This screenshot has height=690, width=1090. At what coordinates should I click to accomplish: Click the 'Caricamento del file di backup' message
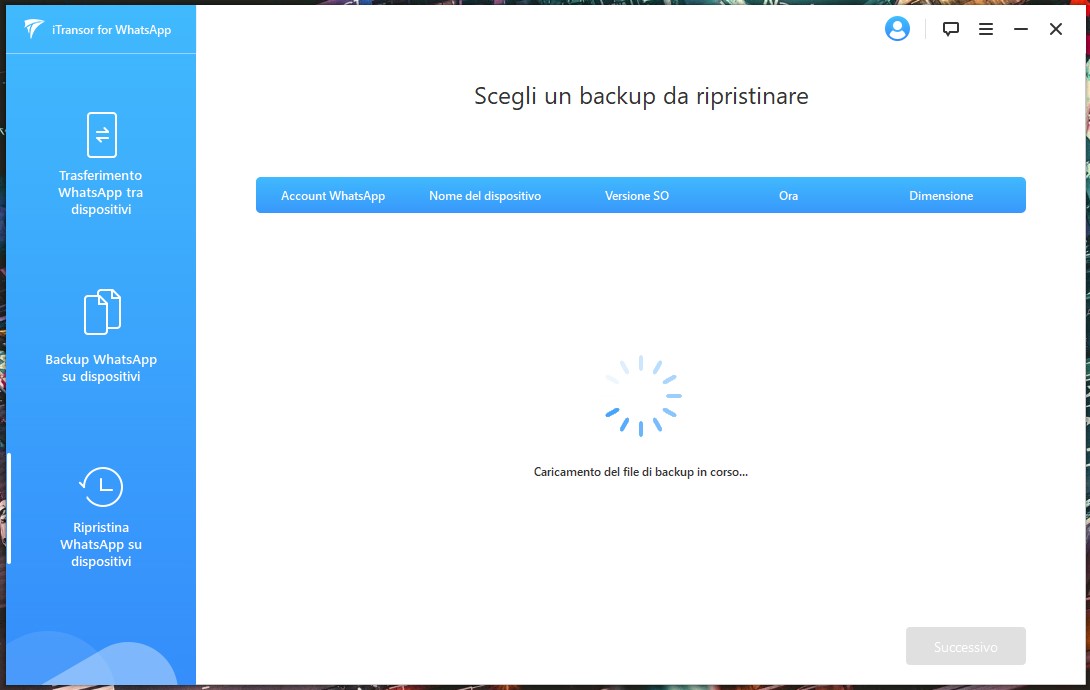click(x=640, y=472)
